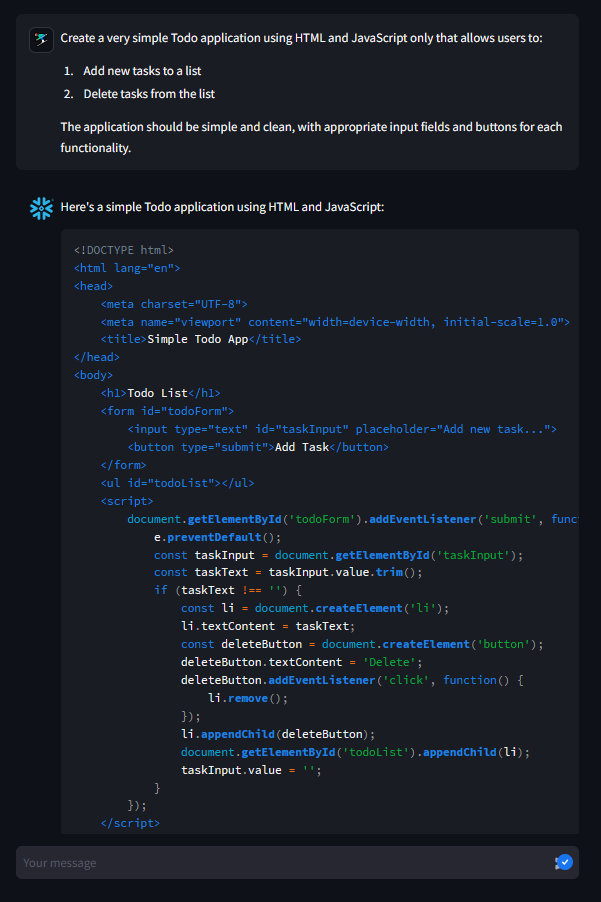Click the blue checkmark send icon

pyautogui.click(x=564, y=862)
